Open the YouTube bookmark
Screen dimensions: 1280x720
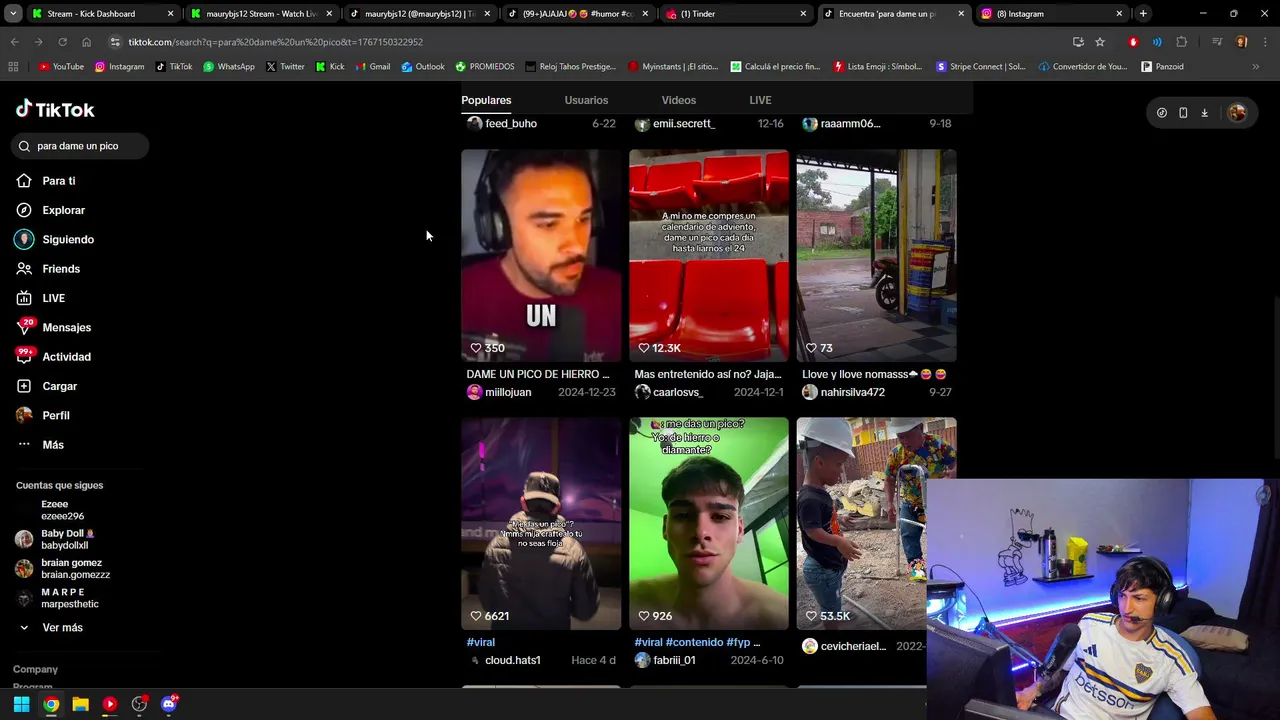pos(61,66)
